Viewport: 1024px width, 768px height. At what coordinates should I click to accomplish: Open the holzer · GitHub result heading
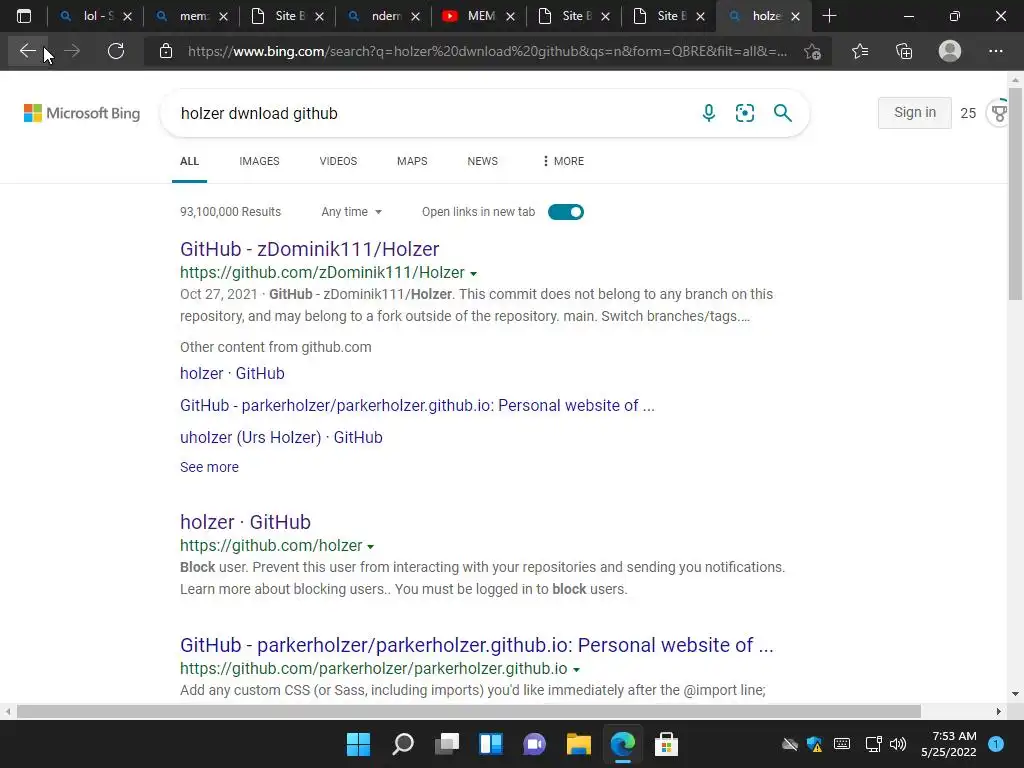click(x=246, y=522)
